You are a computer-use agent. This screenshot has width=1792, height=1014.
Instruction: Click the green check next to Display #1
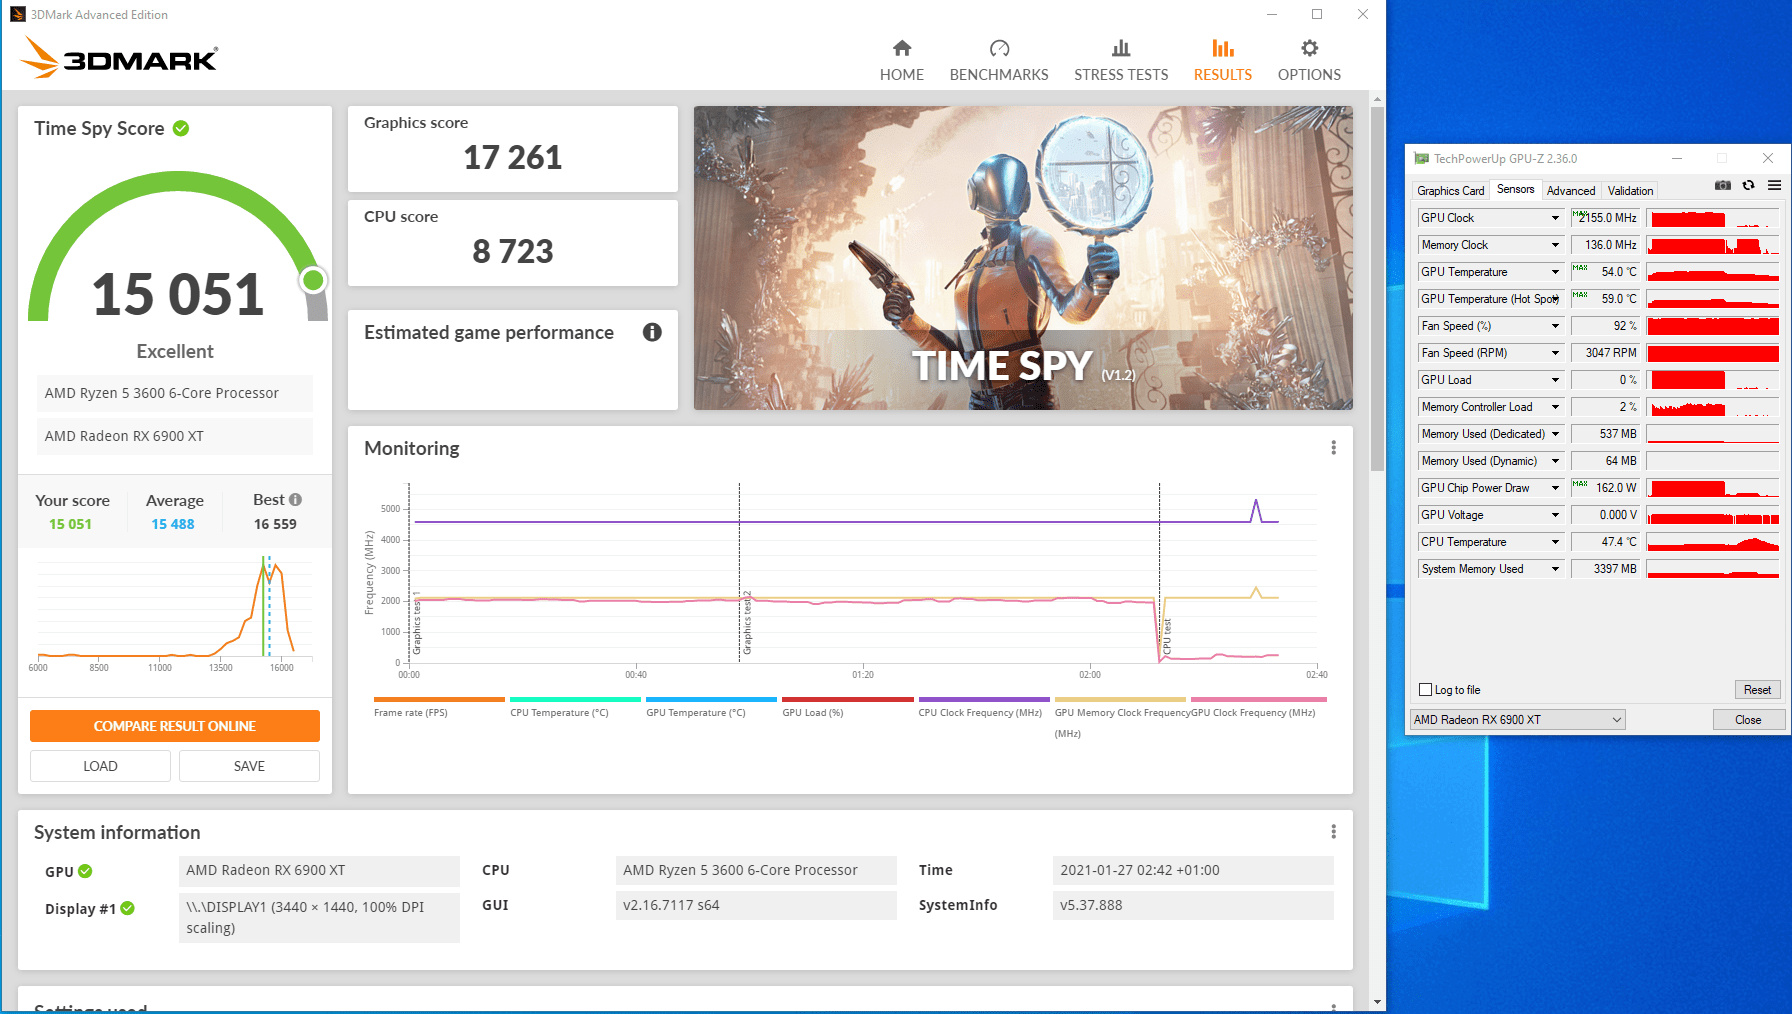pyautogui.click(x=127, y=908)
